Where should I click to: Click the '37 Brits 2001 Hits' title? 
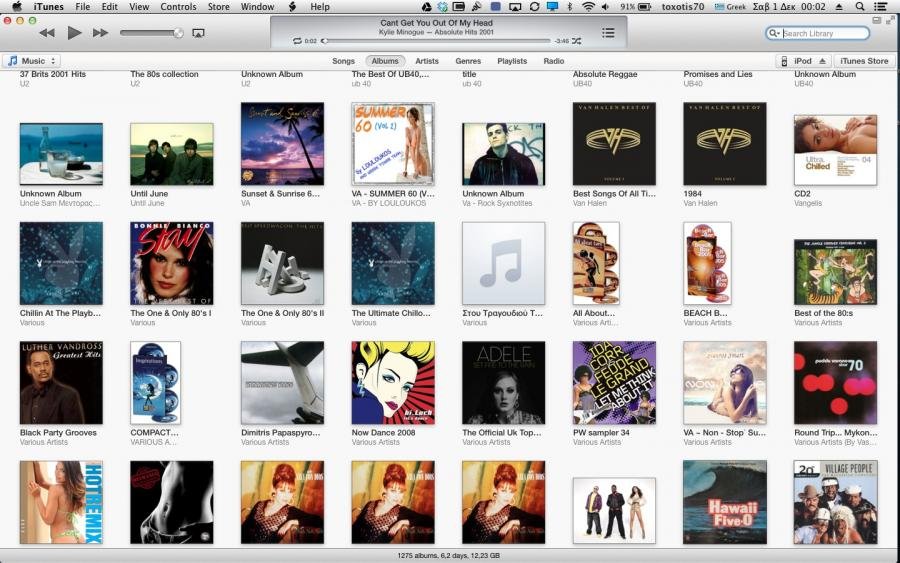click(x=53, y=74)
